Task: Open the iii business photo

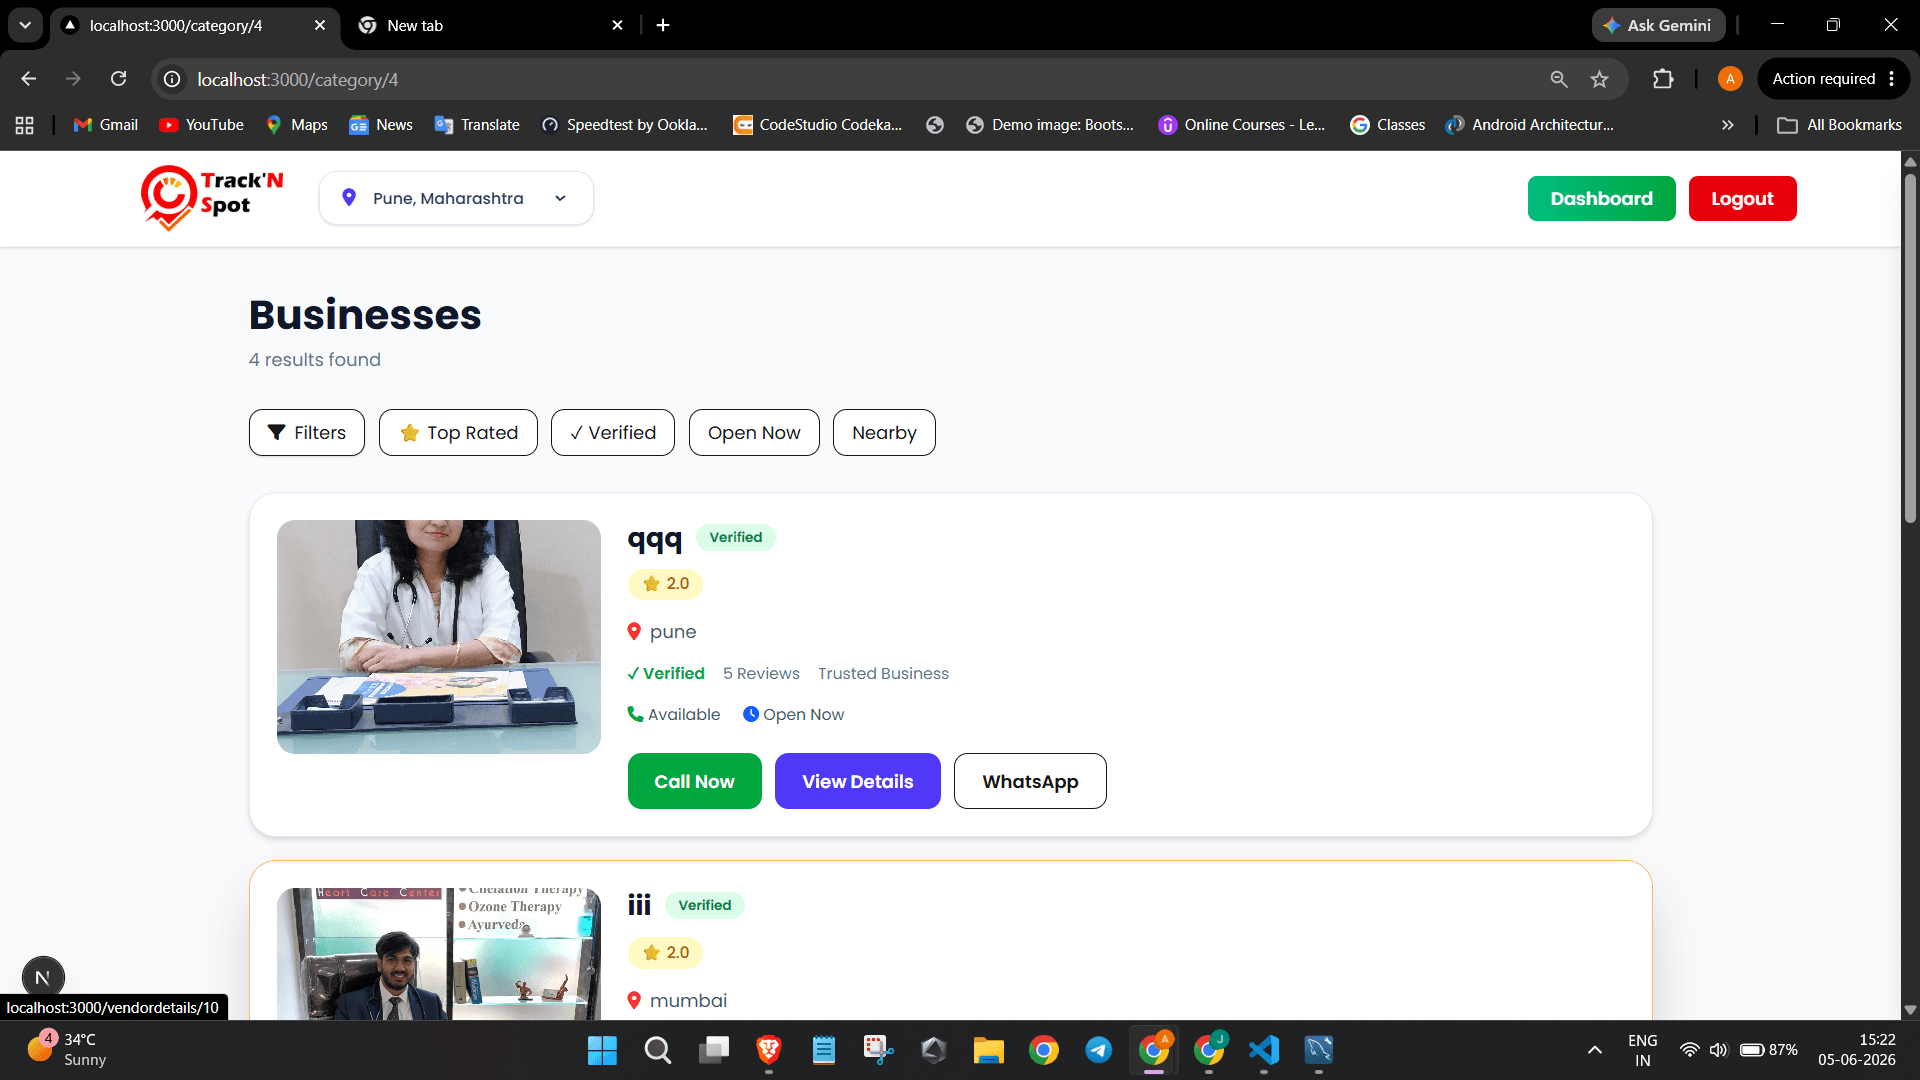Action: [x=439, y=954]
